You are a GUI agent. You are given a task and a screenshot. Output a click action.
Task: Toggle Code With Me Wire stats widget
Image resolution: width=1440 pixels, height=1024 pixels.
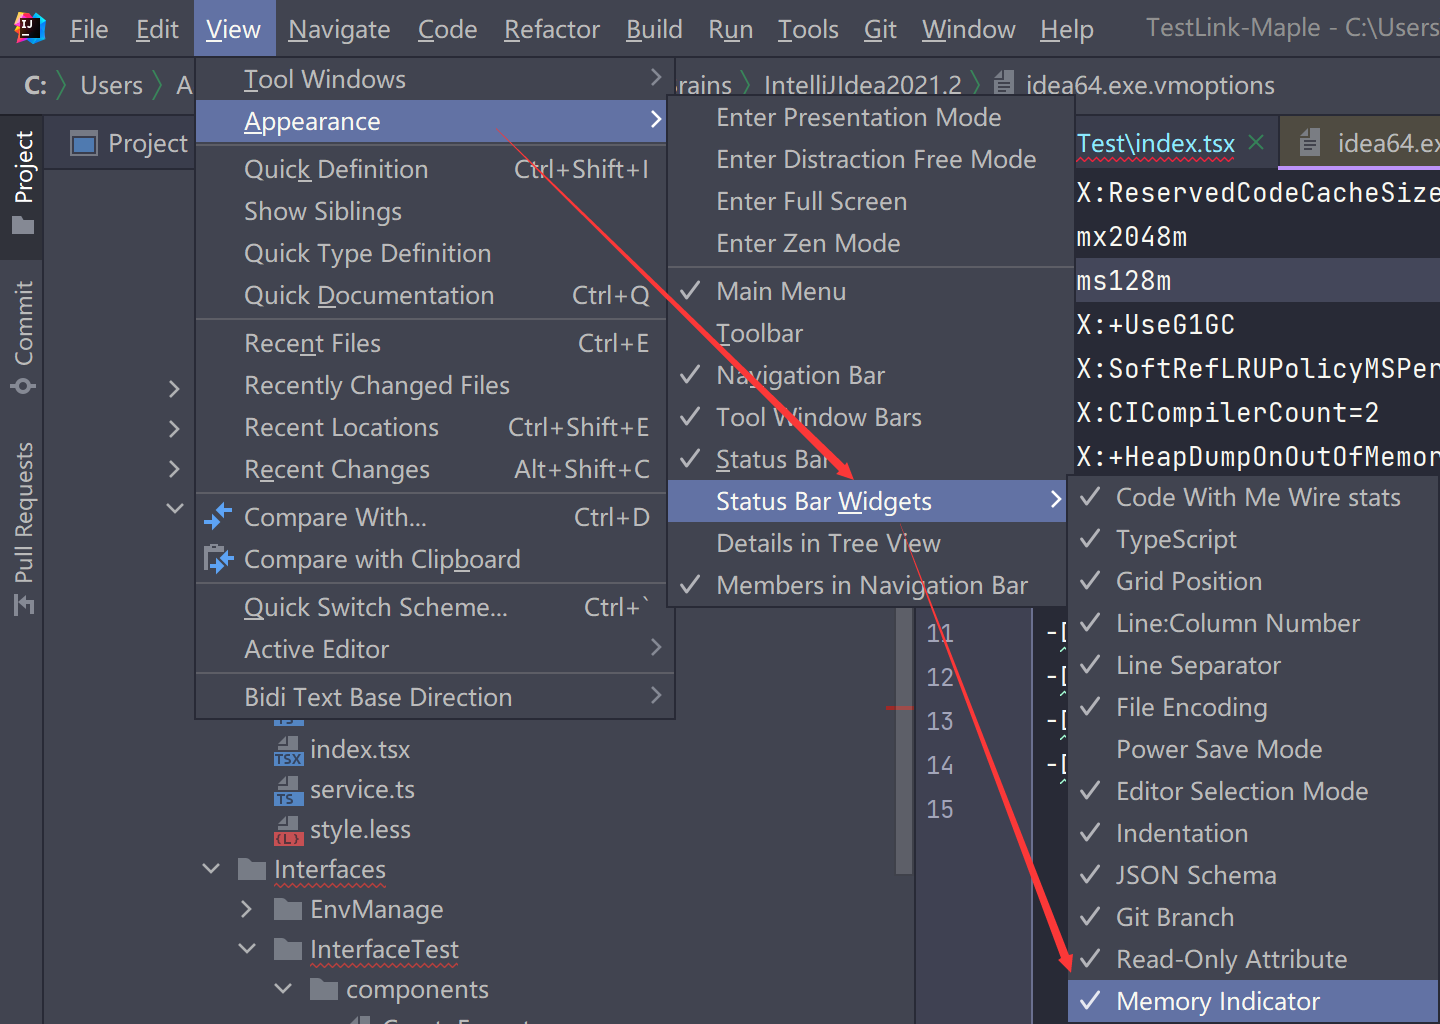(1253, 497)
